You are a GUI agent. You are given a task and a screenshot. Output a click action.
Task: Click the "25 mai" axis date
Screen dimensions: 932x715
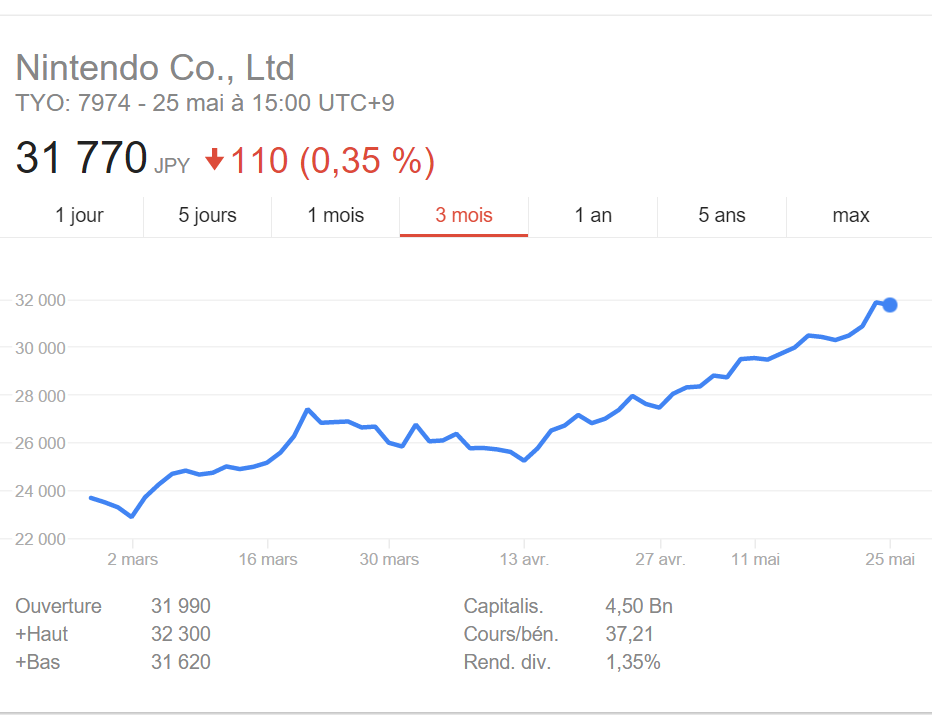click(890, 559)
